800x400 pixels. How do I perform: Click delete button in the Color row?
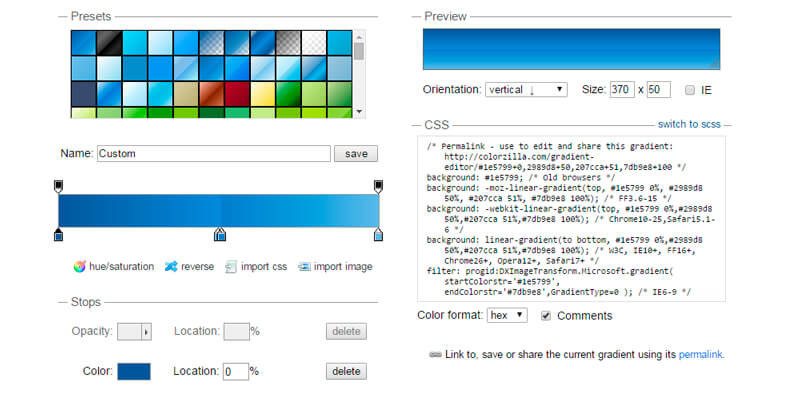346,371
